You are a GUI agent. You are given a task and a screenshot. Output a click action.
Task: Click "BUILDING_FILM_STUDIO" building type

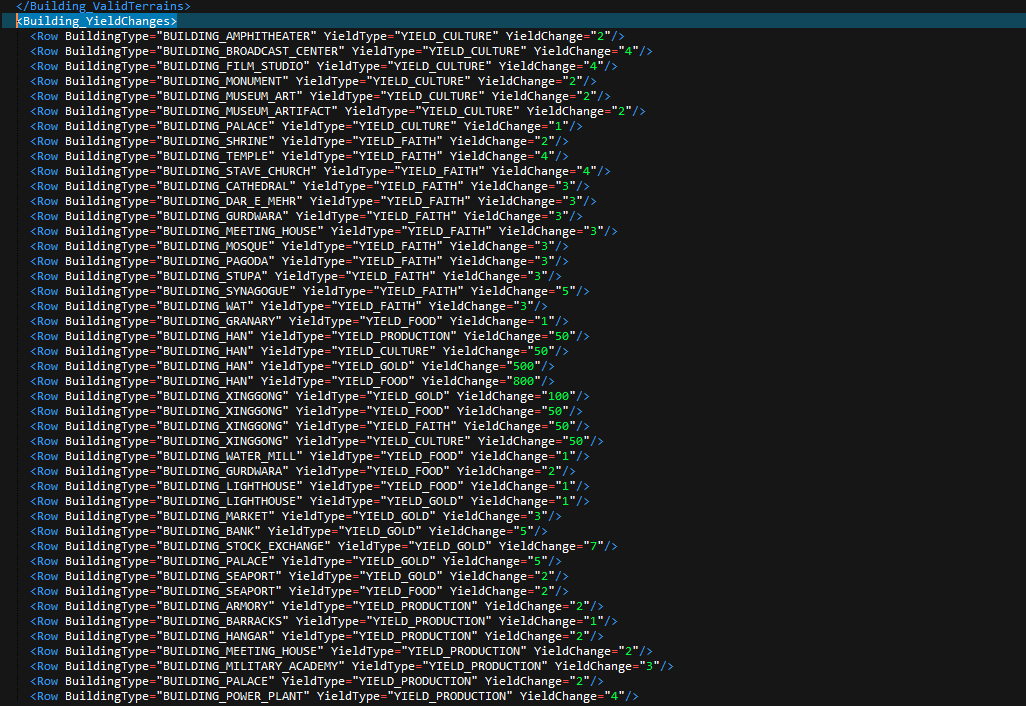(x=233, y=66)
